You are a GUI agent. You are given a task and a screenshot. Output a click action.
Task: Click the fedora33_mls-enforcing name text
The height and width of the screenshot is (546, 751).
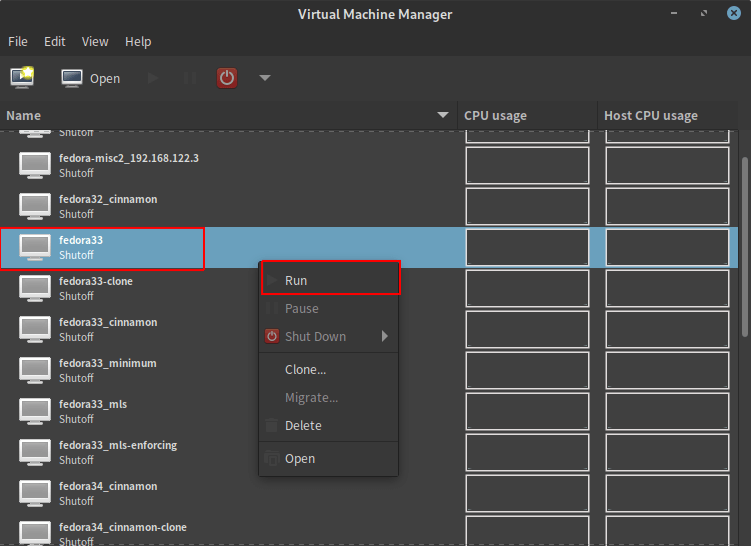click(x=118, y=445)
